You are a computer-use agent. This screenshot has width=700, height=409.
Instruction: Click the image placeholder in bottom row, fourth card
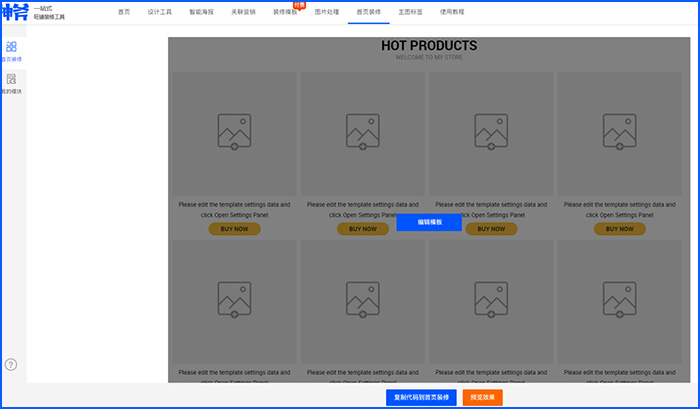pyautogui.click(x=620, y=299)
